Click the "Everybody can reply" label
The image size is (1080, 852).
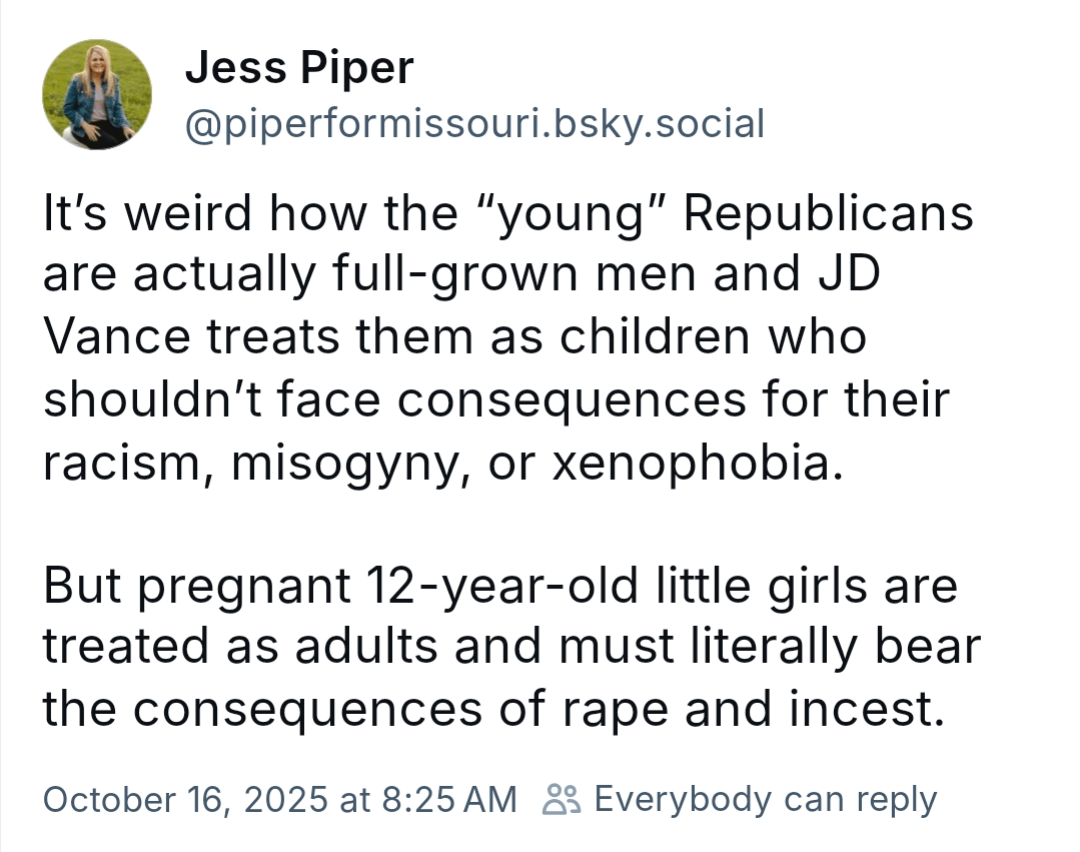(x=765, y=799)
